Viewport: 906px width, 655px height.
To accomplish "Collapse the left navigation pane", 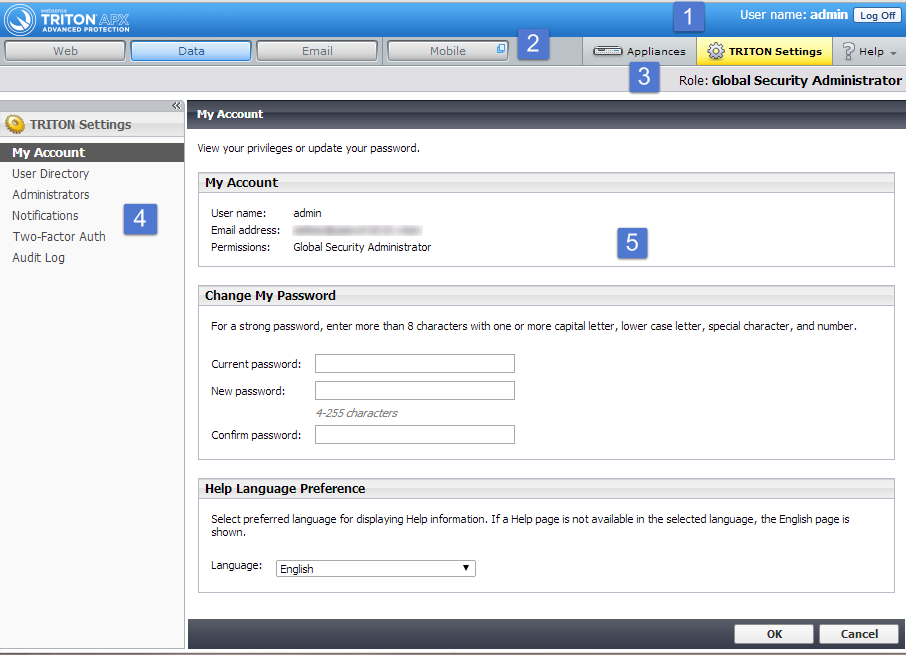I will 176,105.
